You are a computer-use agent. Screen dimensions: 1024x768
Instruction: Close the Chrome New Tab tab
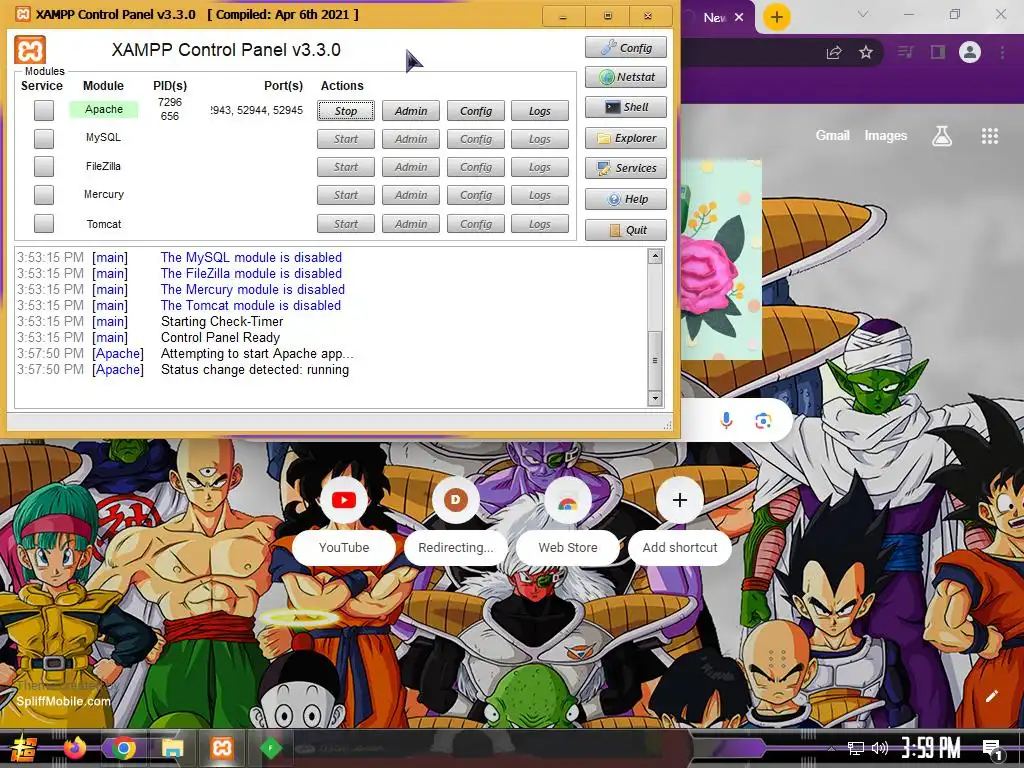tap(739, 17)
